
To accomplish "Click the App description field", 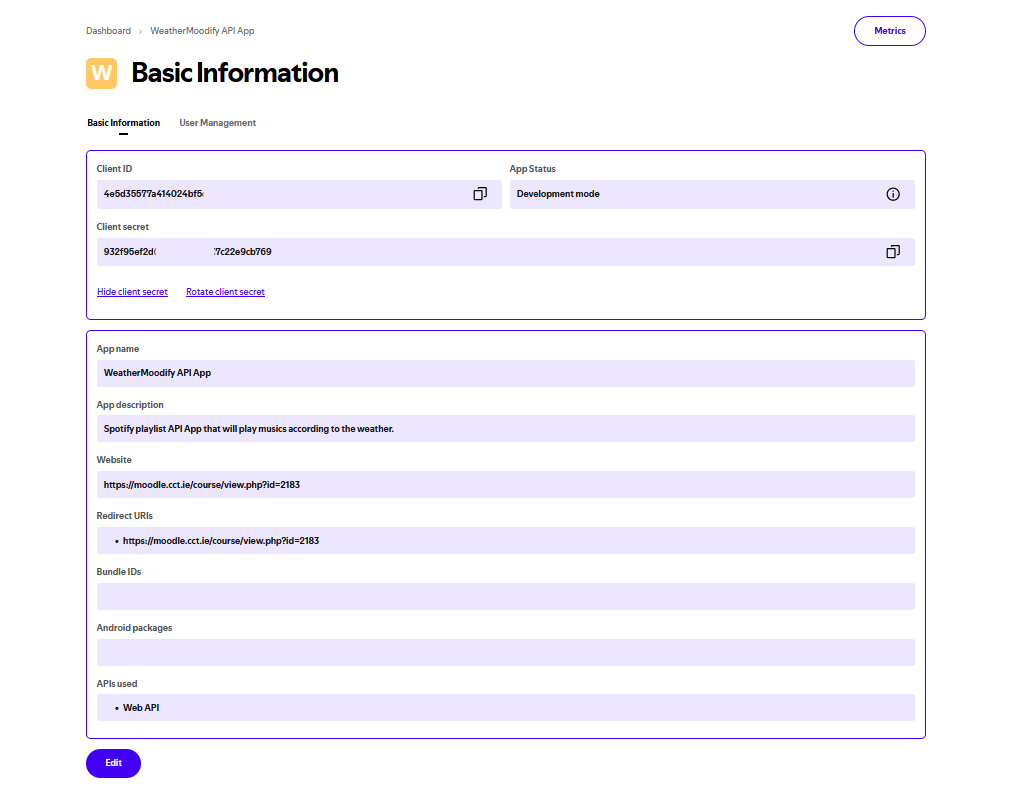I will 505,429.
